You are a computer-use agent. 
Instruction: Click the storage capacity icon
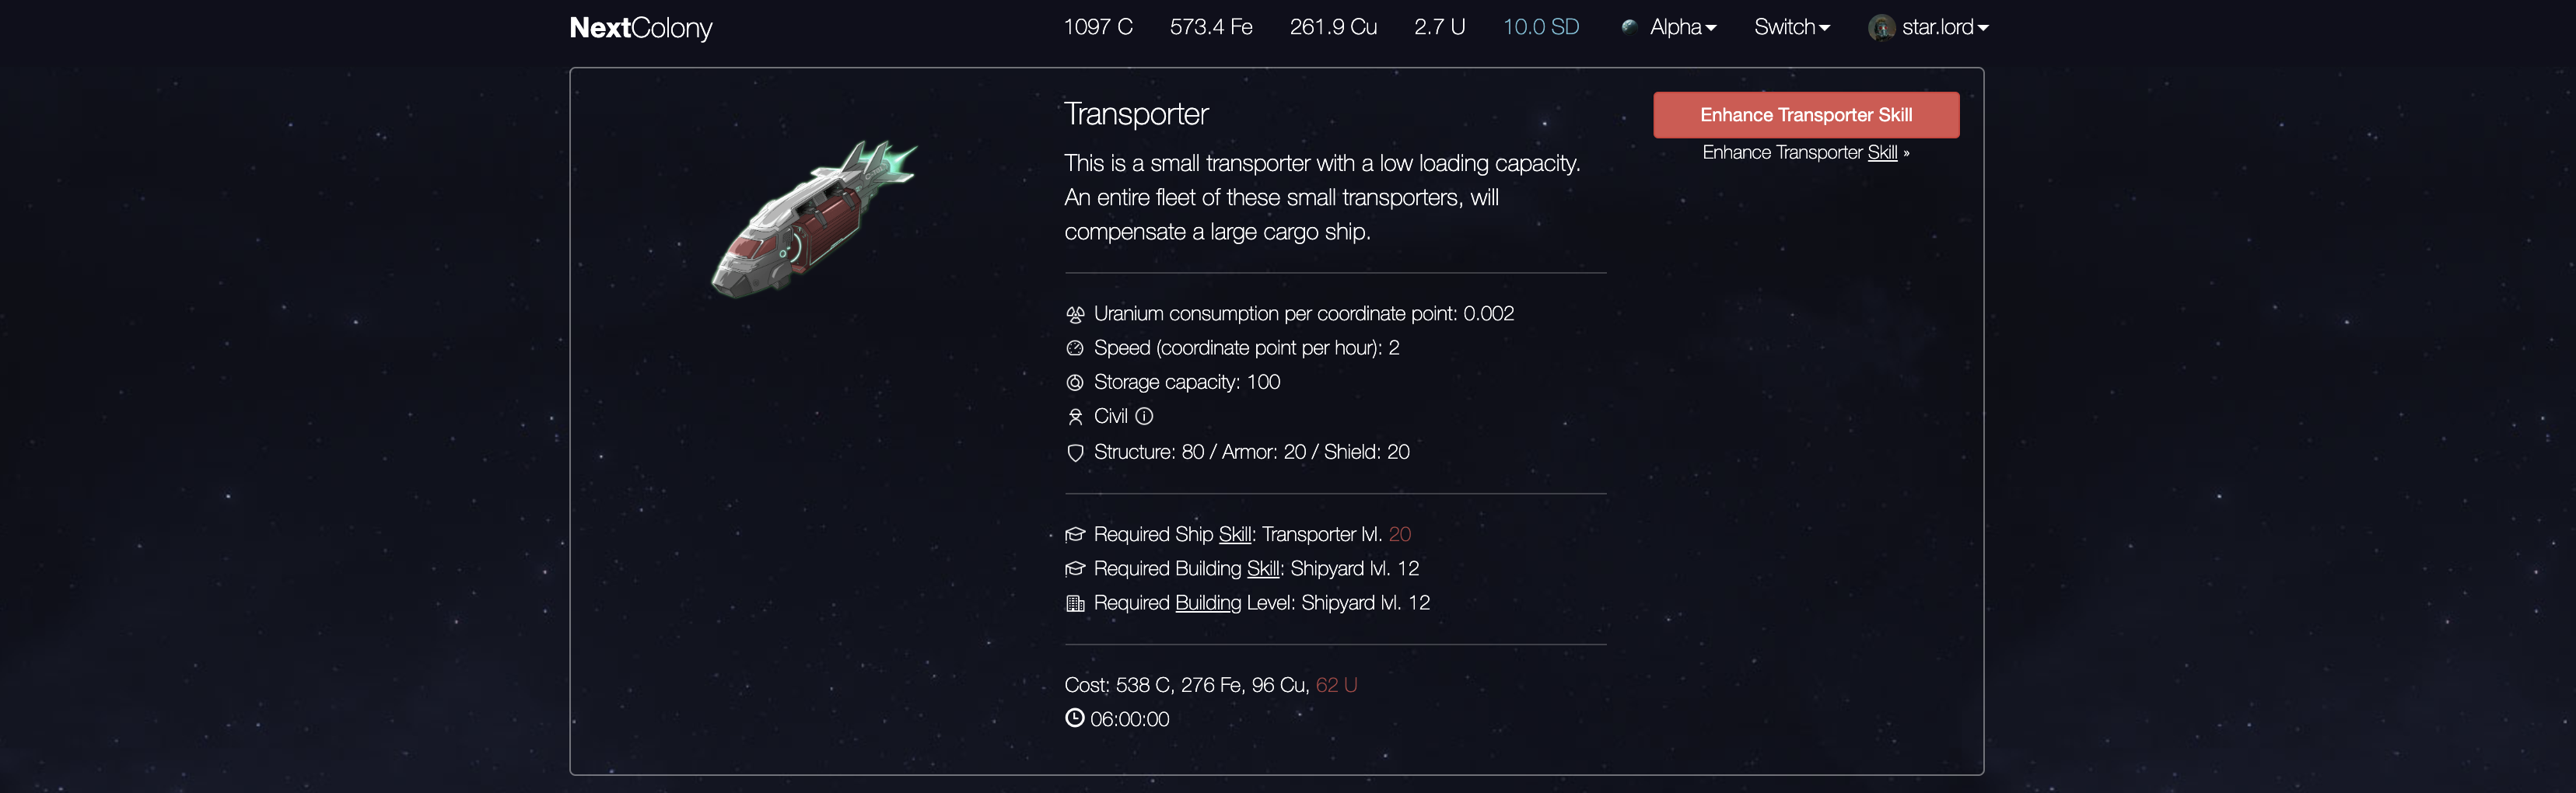point(1075,382)
